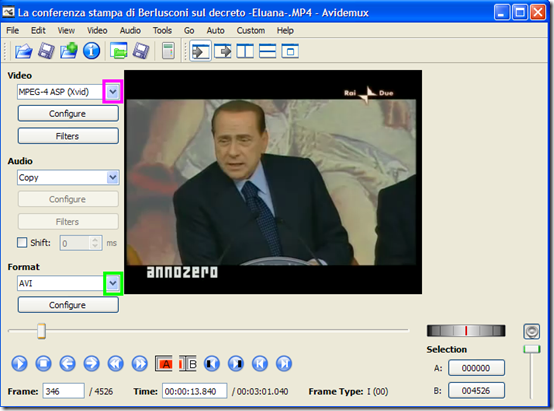Select the separate window preview icon
The height and width of the screenshot is (411, 554).
click(x=290, y=52)
